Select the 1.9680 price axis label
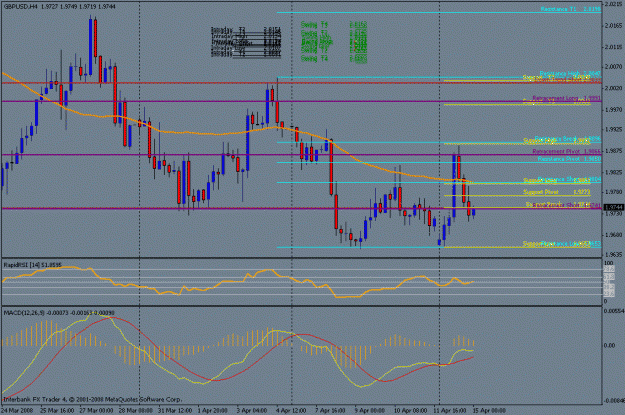625x415 pixels. click(614, 235)
